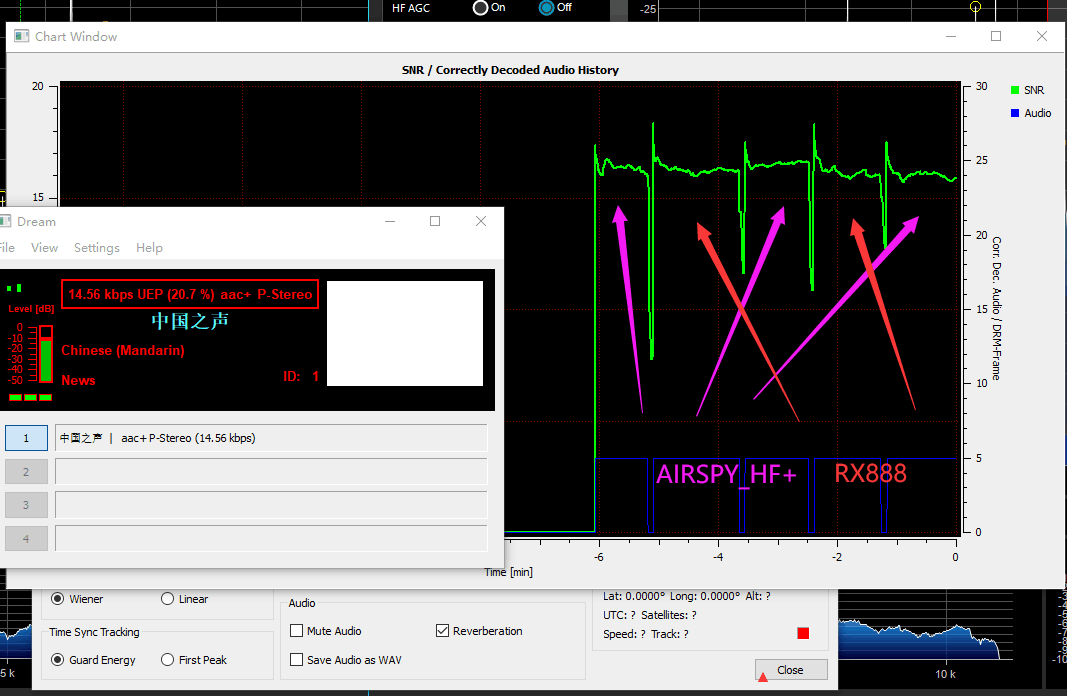
Task: Open the View menu in Dream
Action: click(x=44, y=248)
